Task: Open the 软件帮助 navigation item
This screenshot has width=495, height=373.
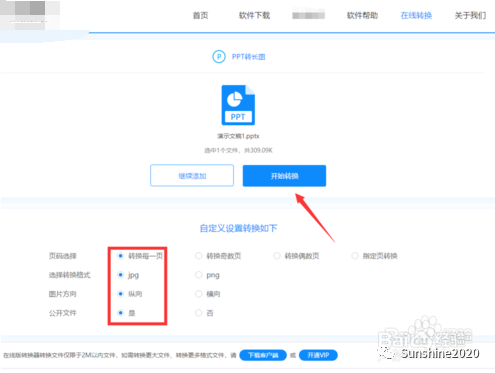Action: coord(362,15)
